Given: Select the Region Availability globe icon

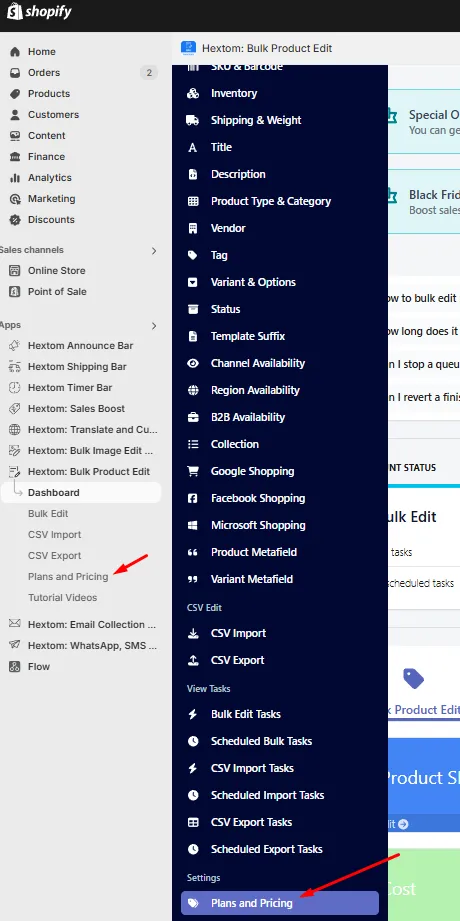Looking at the screenshot, I should (x=193, y=391).
